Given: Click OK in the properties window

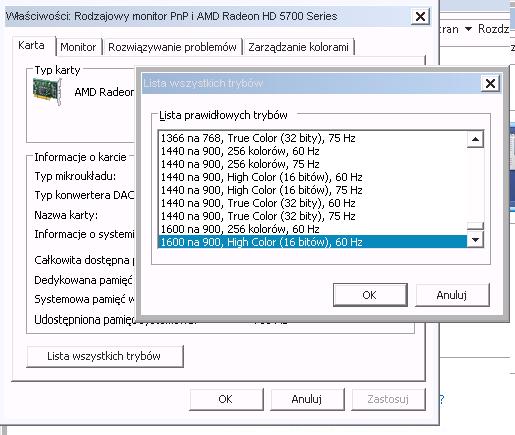Looking at the screenshot, I should (x=226, y=399).
